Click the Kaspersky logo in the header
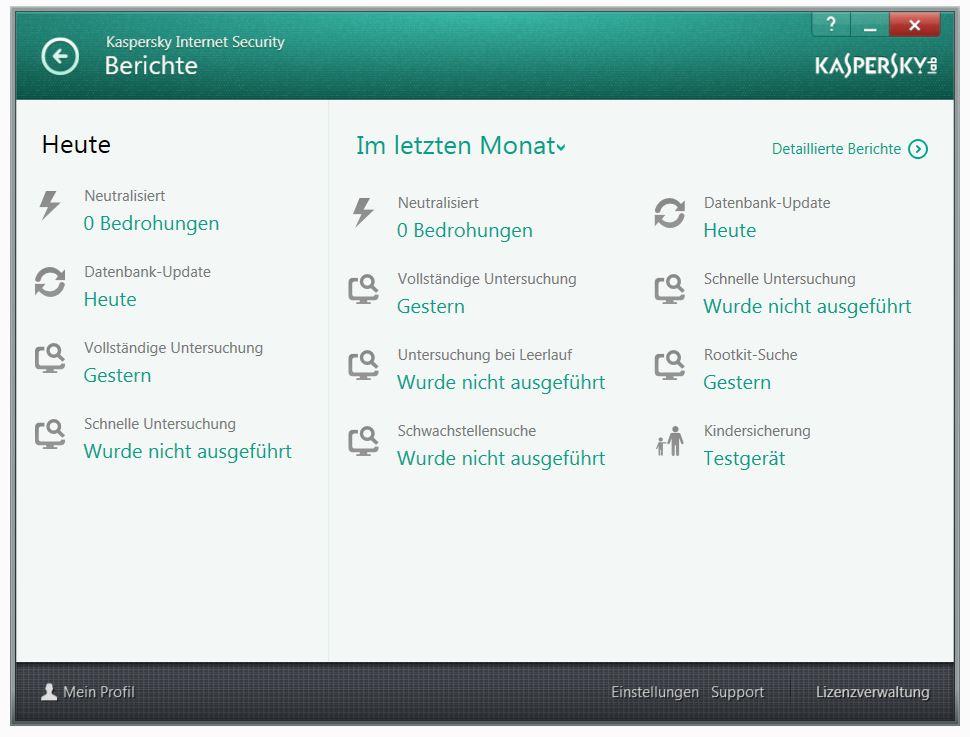Viewport: 970px width, 737px height. [x=876, y=66]
